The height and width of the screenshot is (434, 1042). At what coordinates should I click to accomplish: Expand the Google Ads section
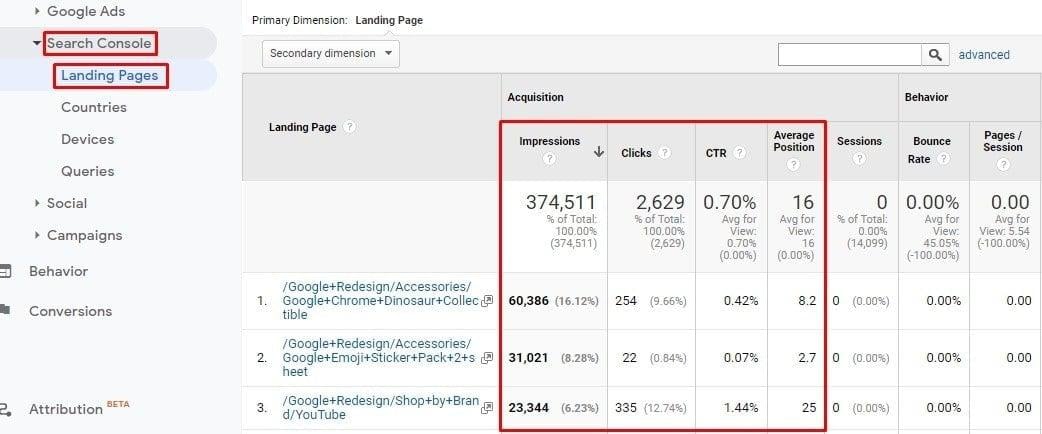[x=37, y=11]
